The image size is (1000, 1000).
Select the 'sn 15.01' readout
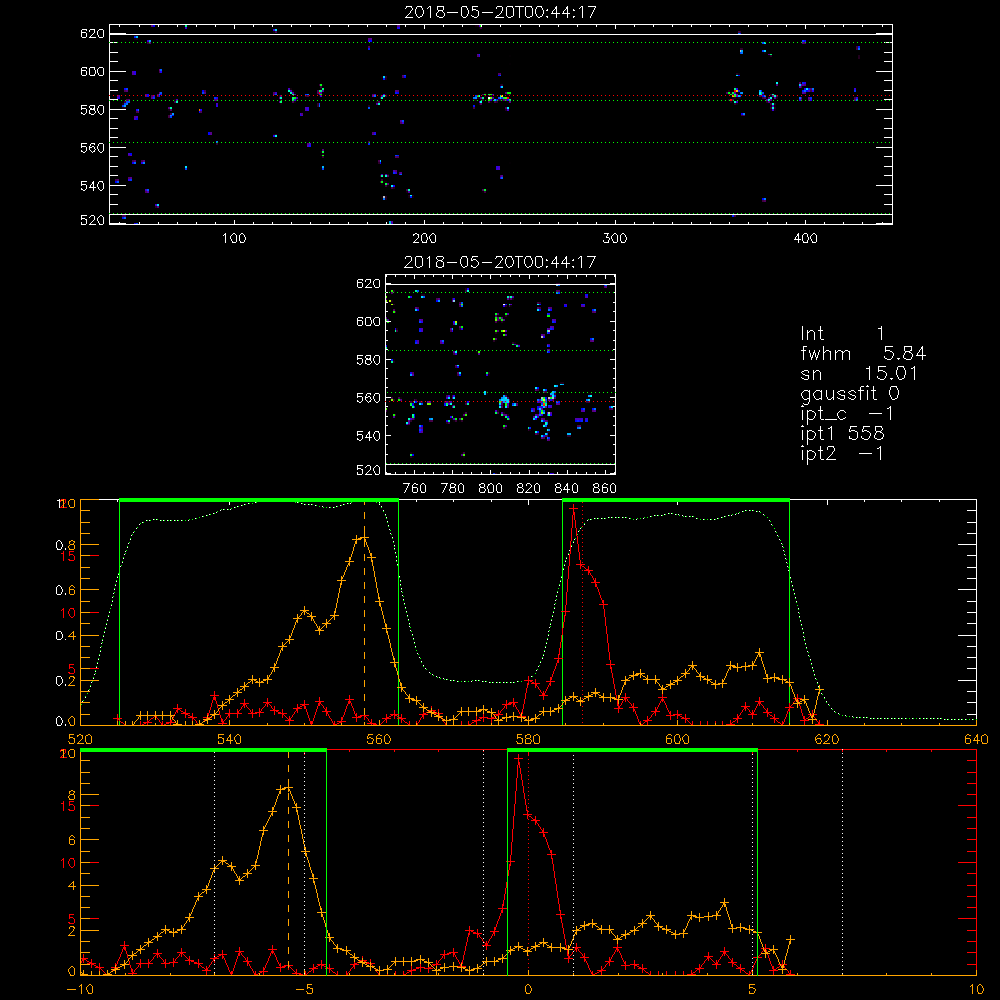tap(858, 373)
